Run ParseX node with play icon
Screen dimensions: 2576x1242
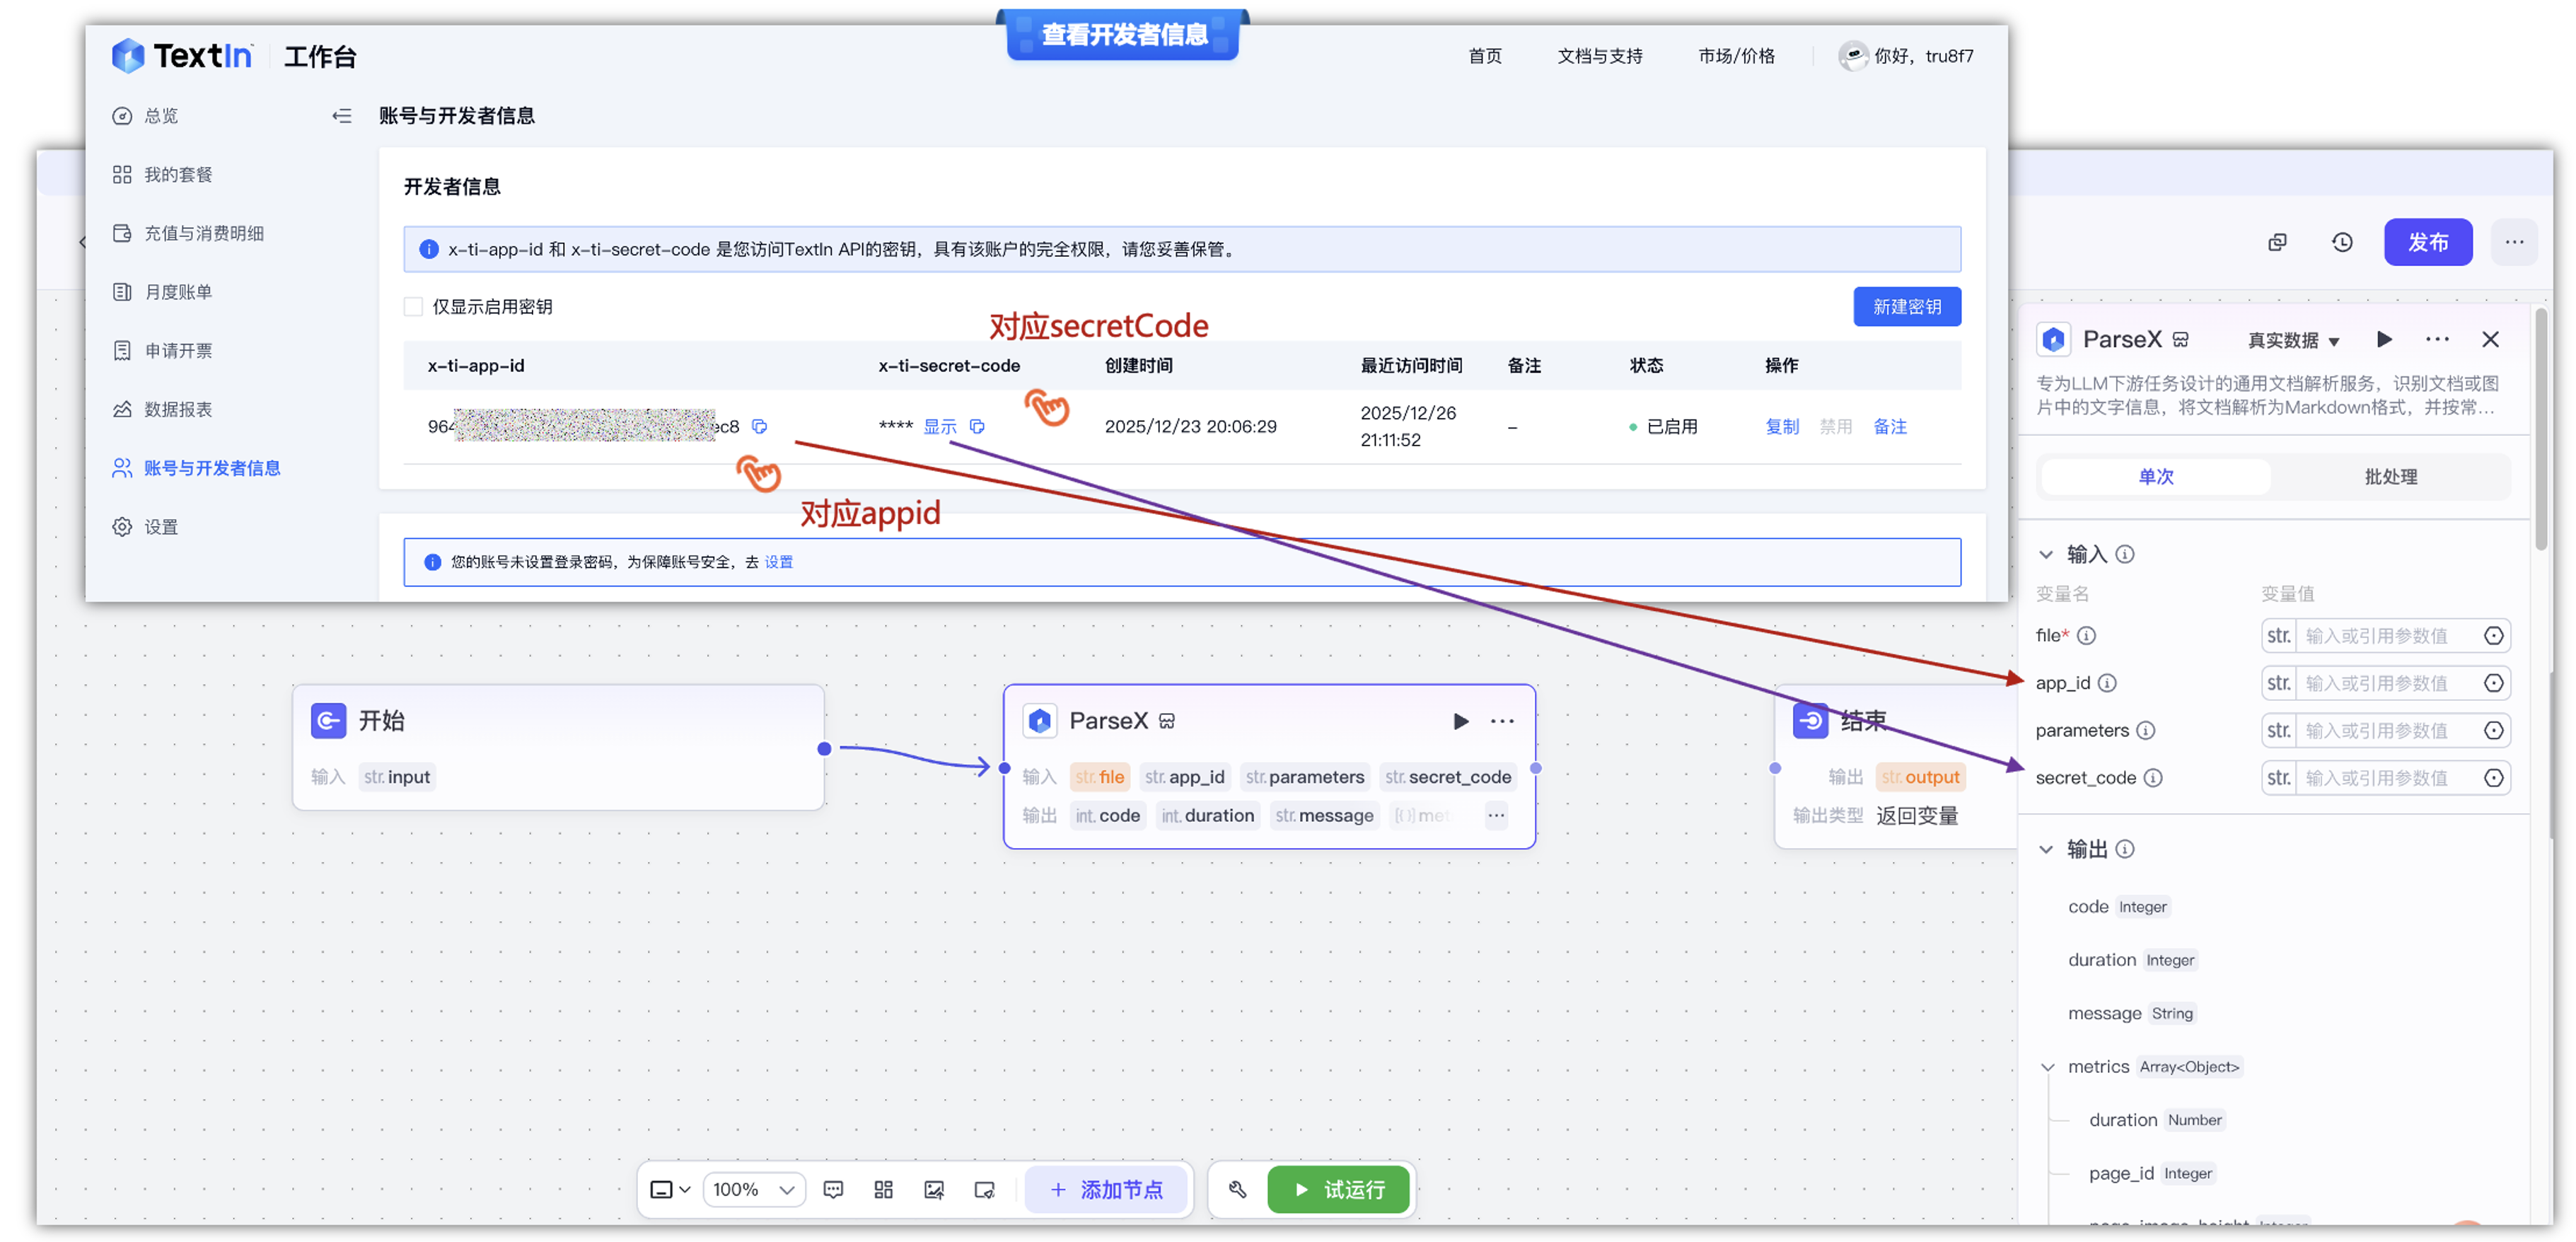1460,721
